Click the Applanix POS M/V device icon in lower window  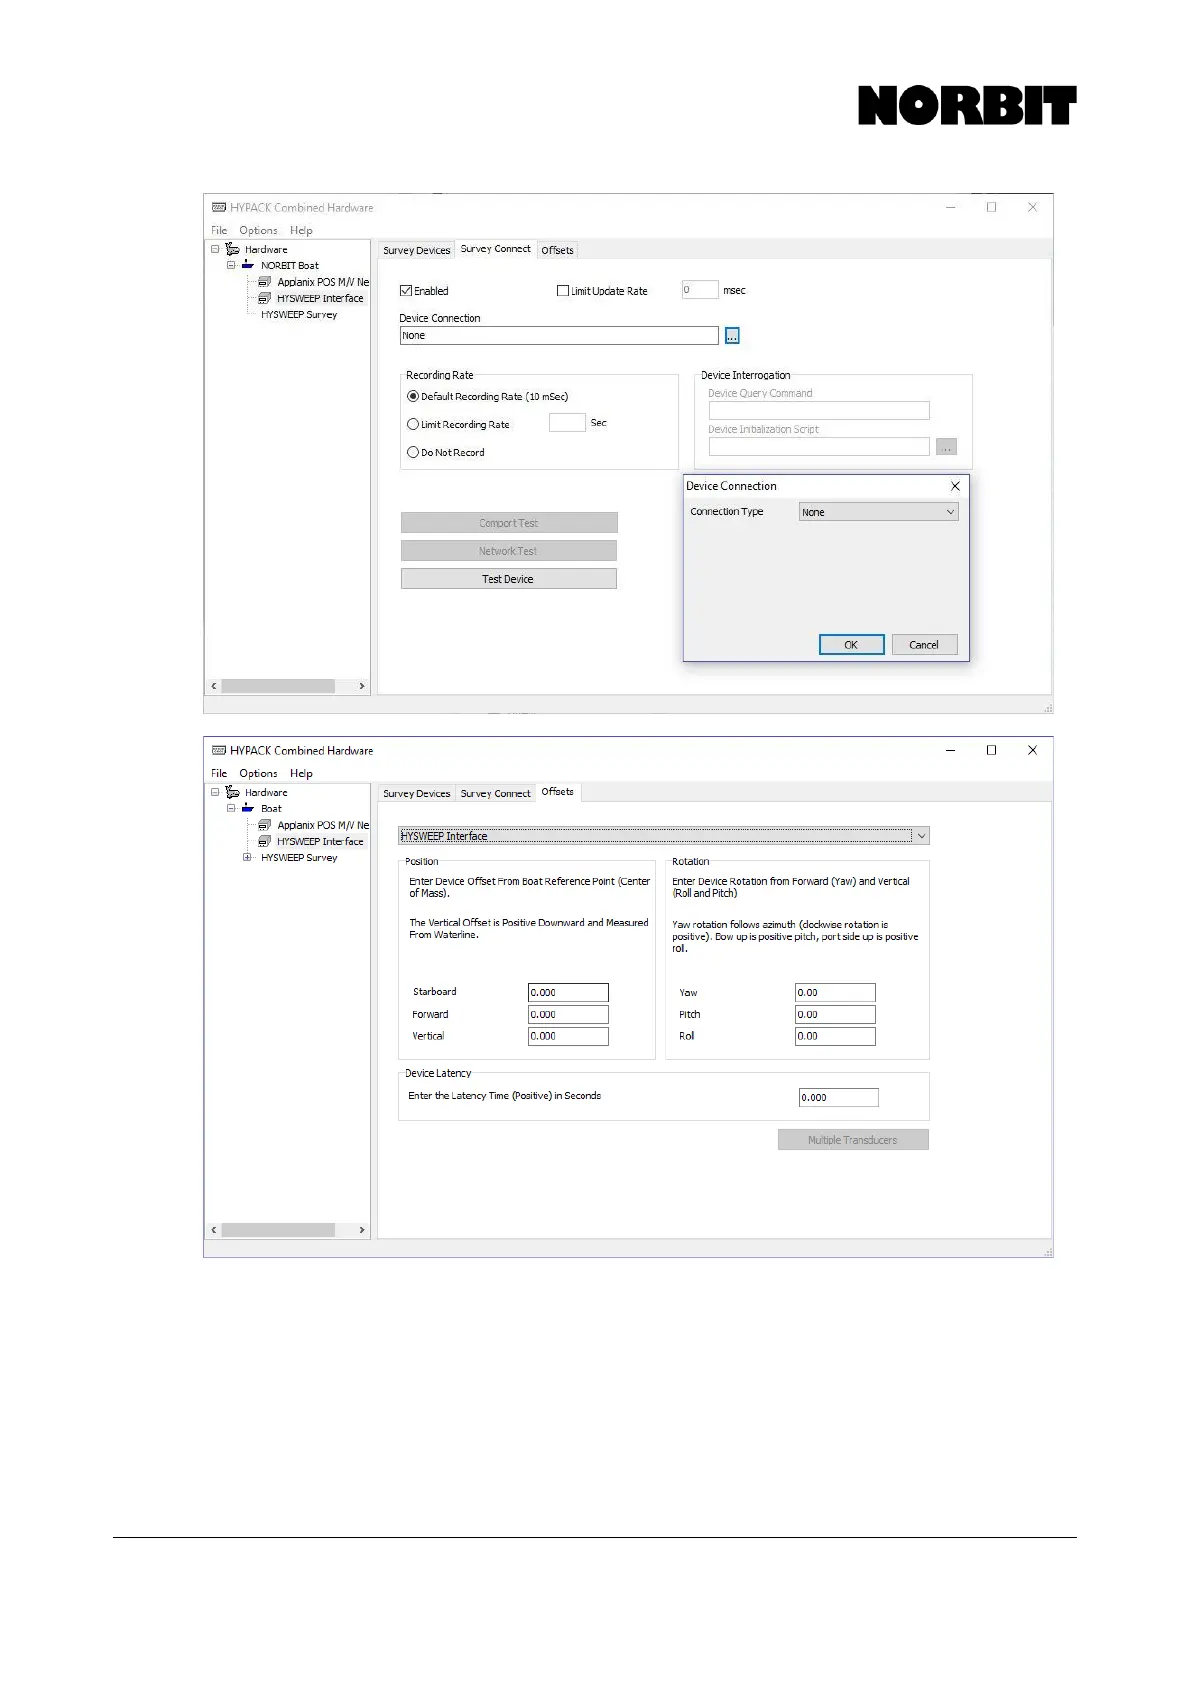(x=264, y=825)
